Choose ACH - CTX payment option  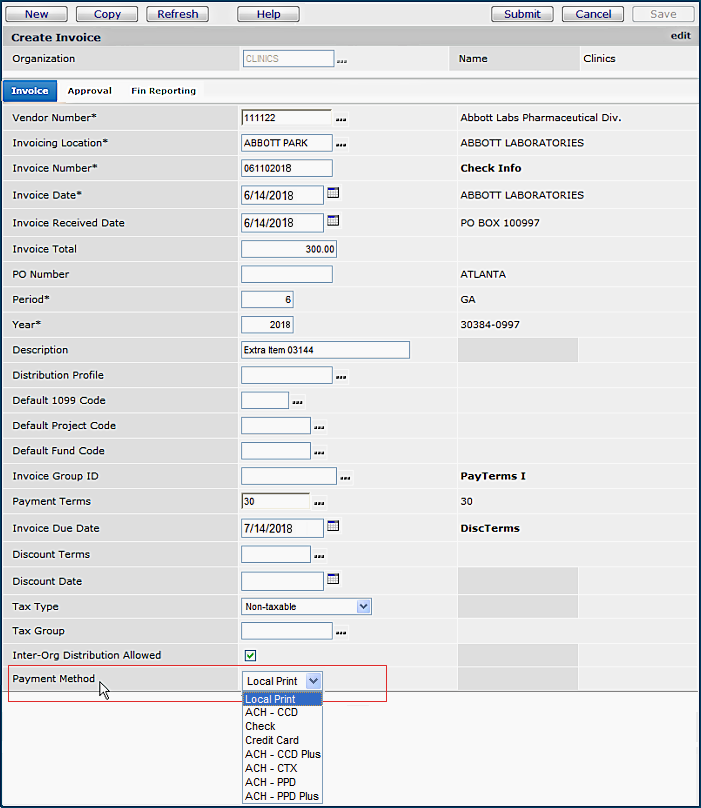[271, 768]
